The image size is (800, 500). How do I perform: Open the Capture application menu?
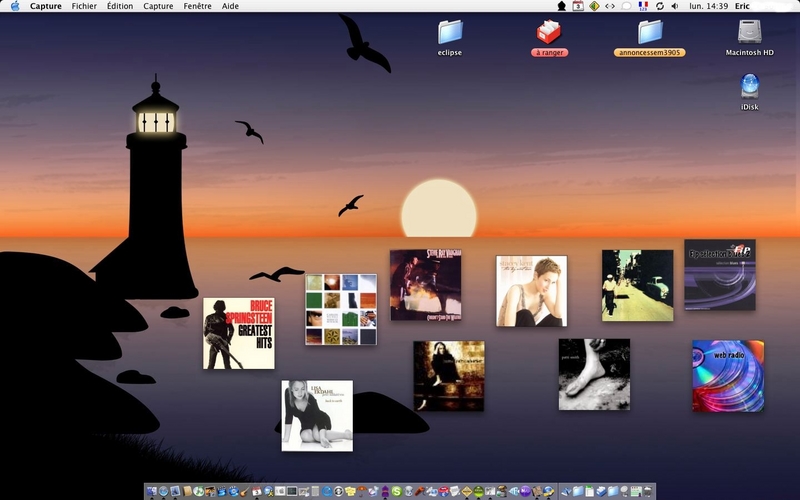[45, 6]
